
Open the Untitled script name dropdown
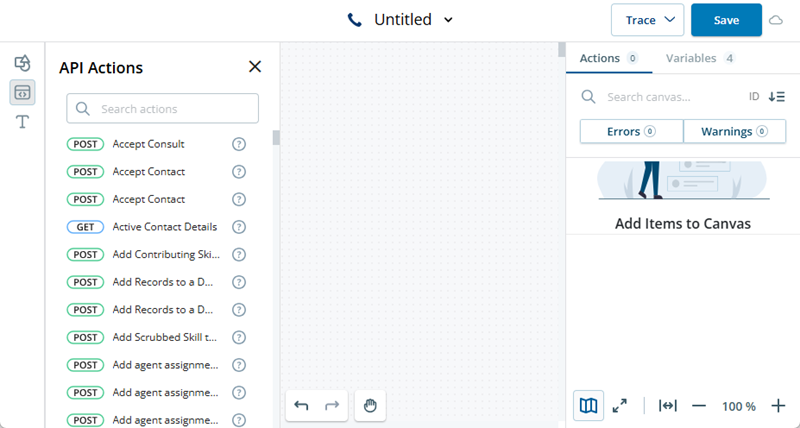click(x=448, y=20)
